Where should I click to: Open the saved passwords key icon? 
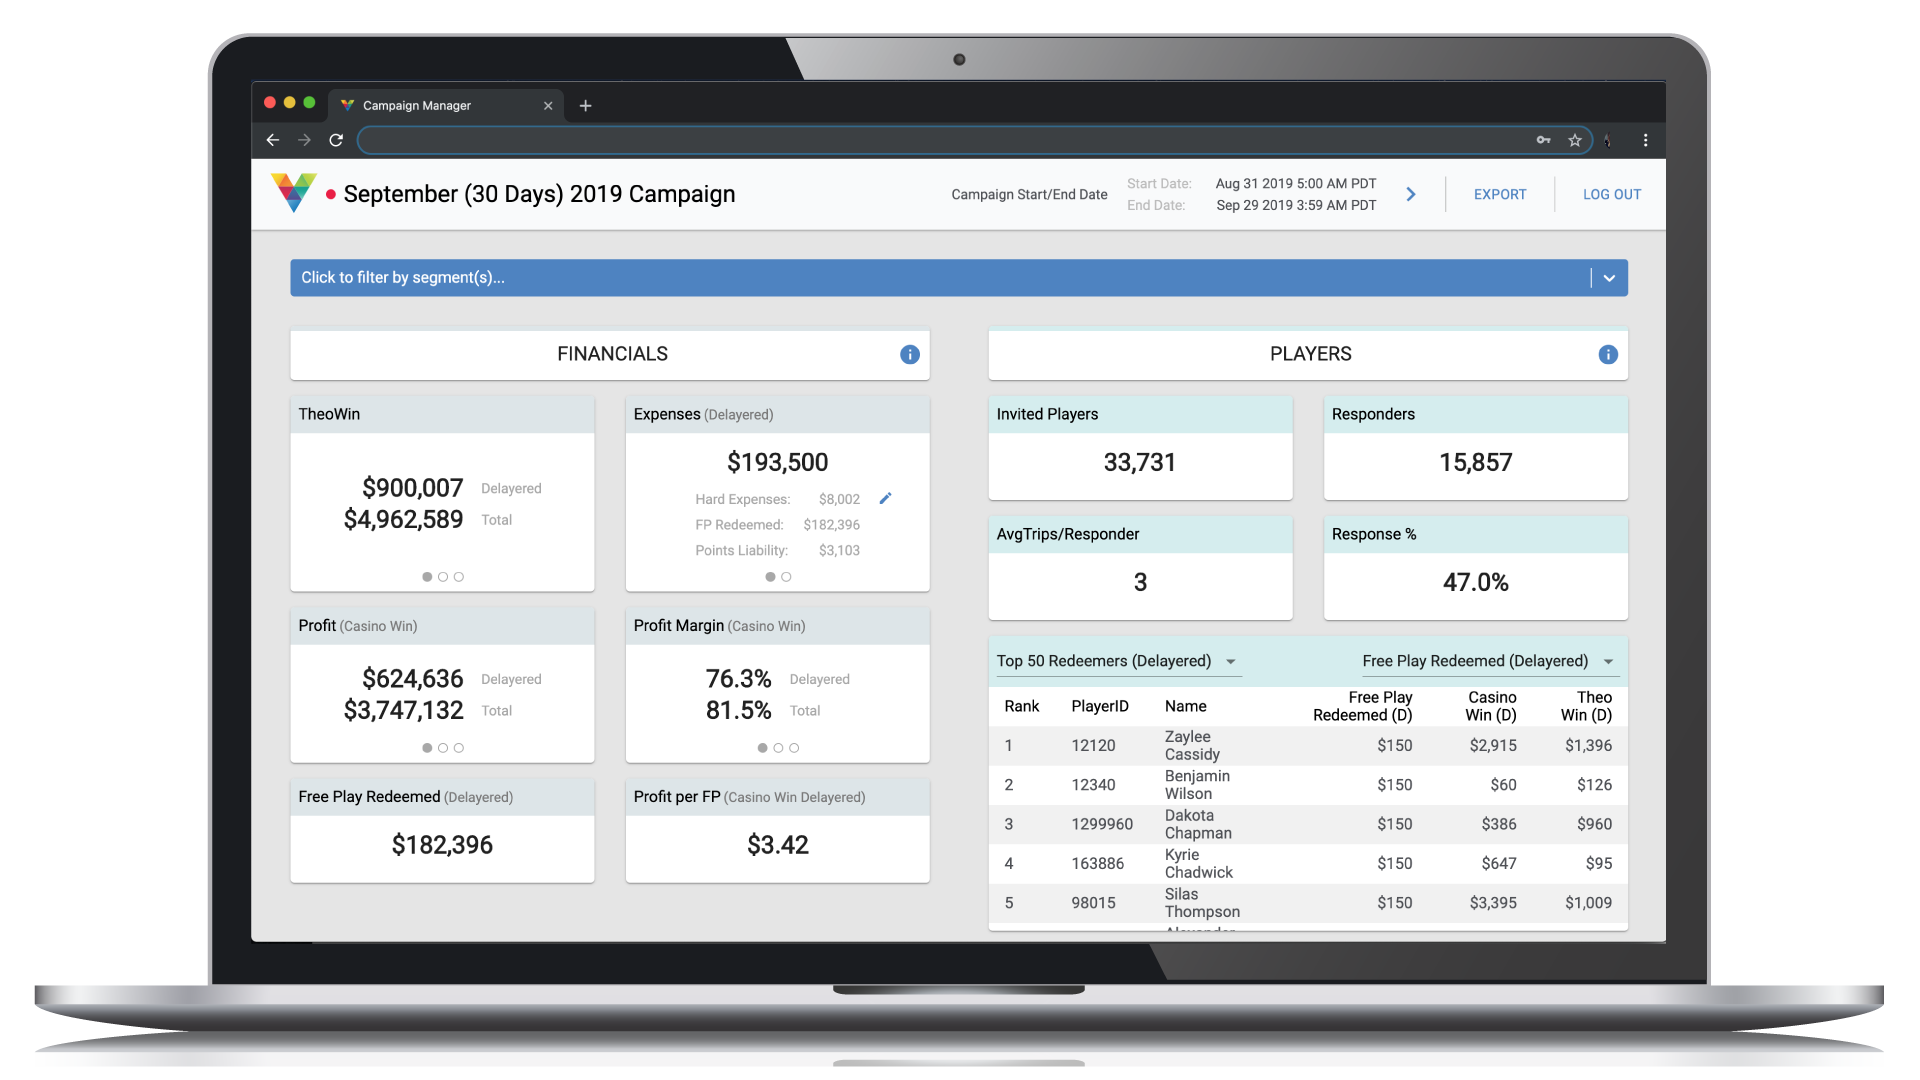1543,140
